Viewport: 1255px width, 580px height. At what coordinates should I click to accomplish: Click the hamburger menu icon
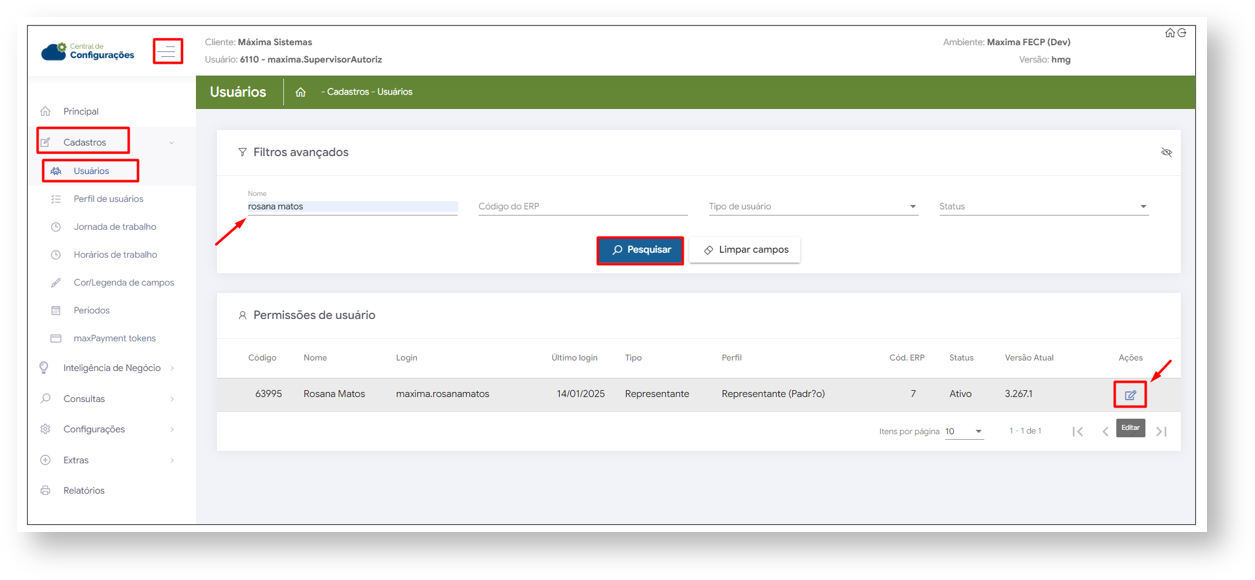tap(168, 50)
